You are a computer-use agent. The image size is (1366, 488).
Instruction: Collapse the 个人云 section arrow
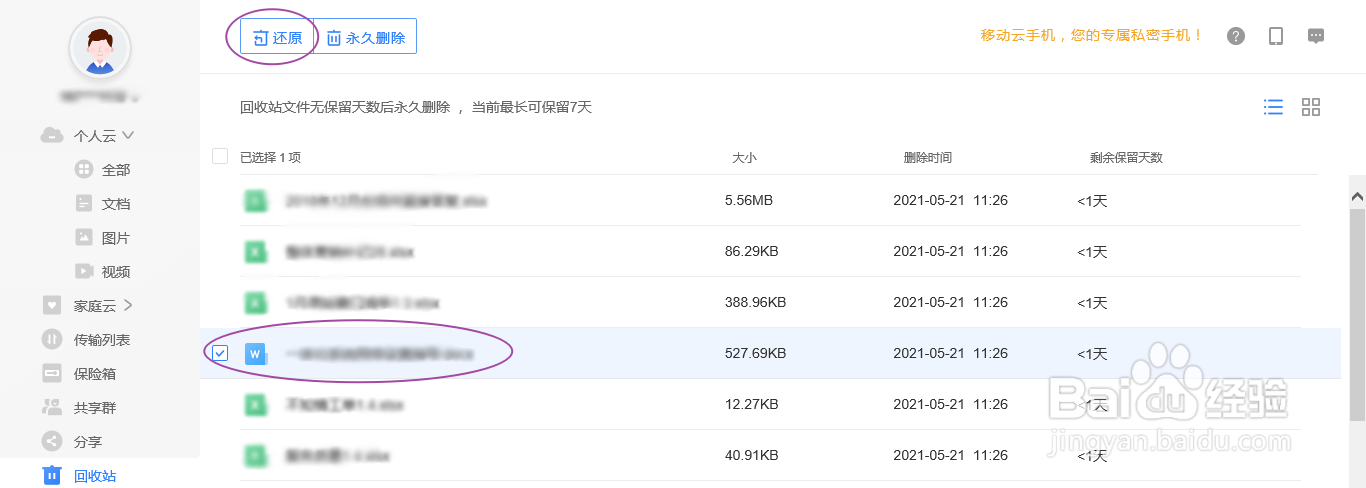(x=128, y=135)
